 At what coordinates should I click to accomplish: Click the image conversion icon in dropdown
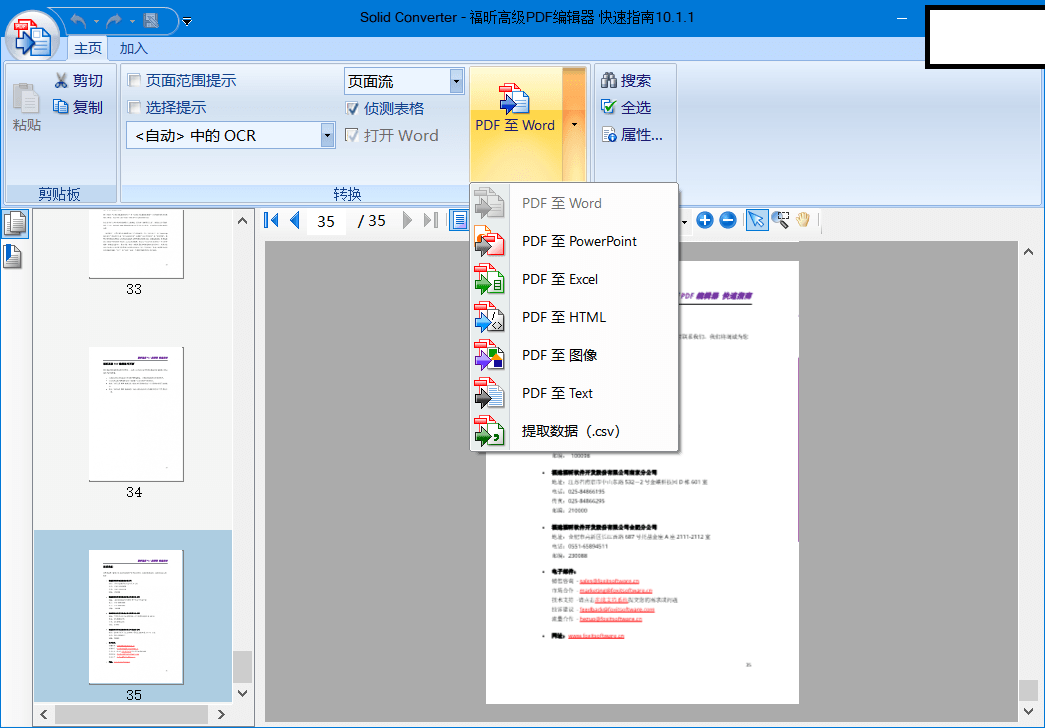pos(489,355)
